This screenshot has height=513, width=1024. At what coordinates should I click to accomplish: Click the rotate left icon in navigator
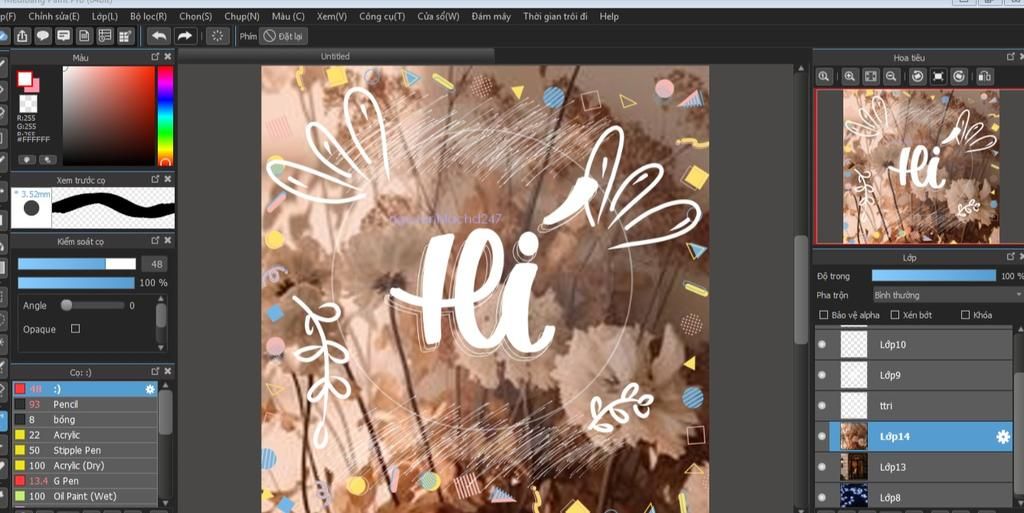(x=916, y=76)
